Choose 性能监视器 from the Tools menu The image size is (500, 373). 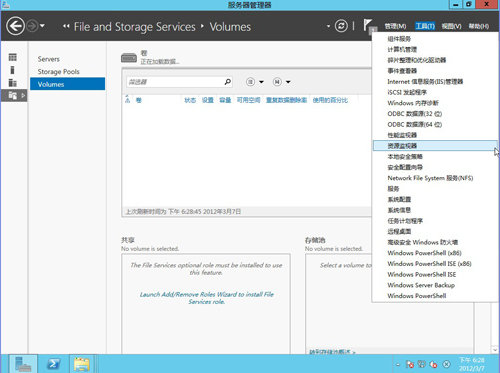[x=434, y=135]
